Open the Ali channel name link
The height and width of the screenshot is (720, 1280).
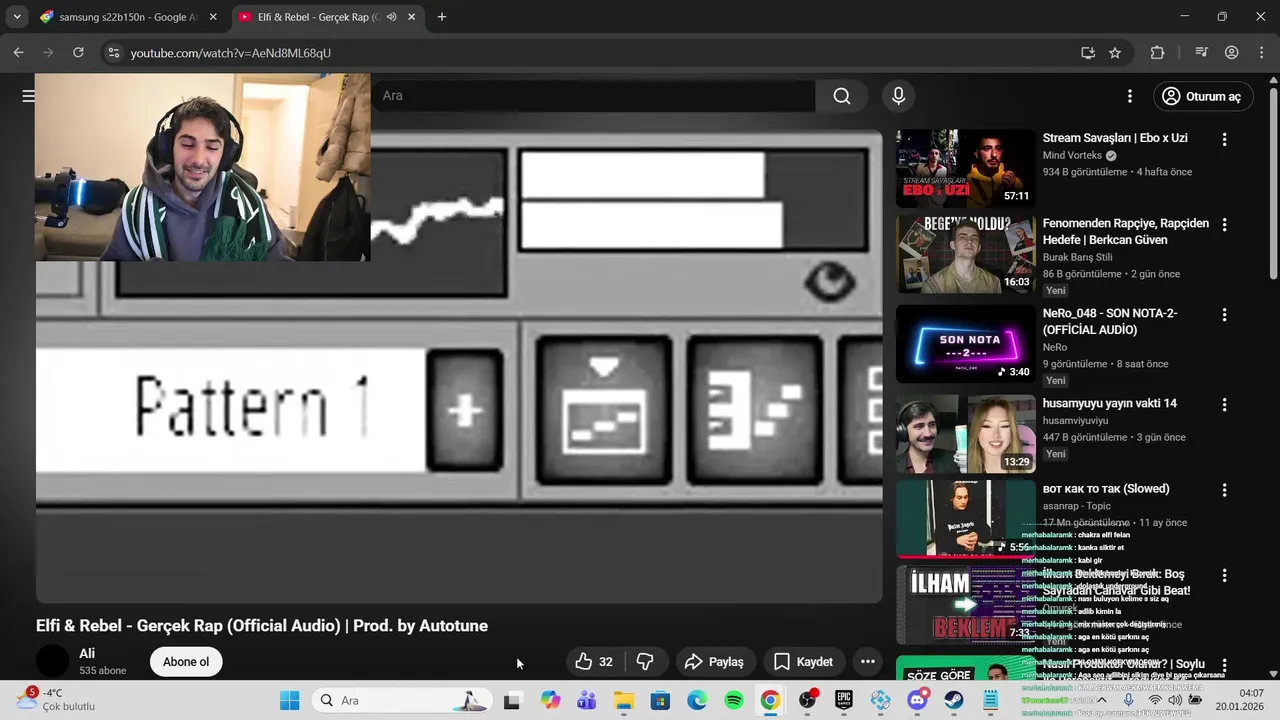point(87,654)
